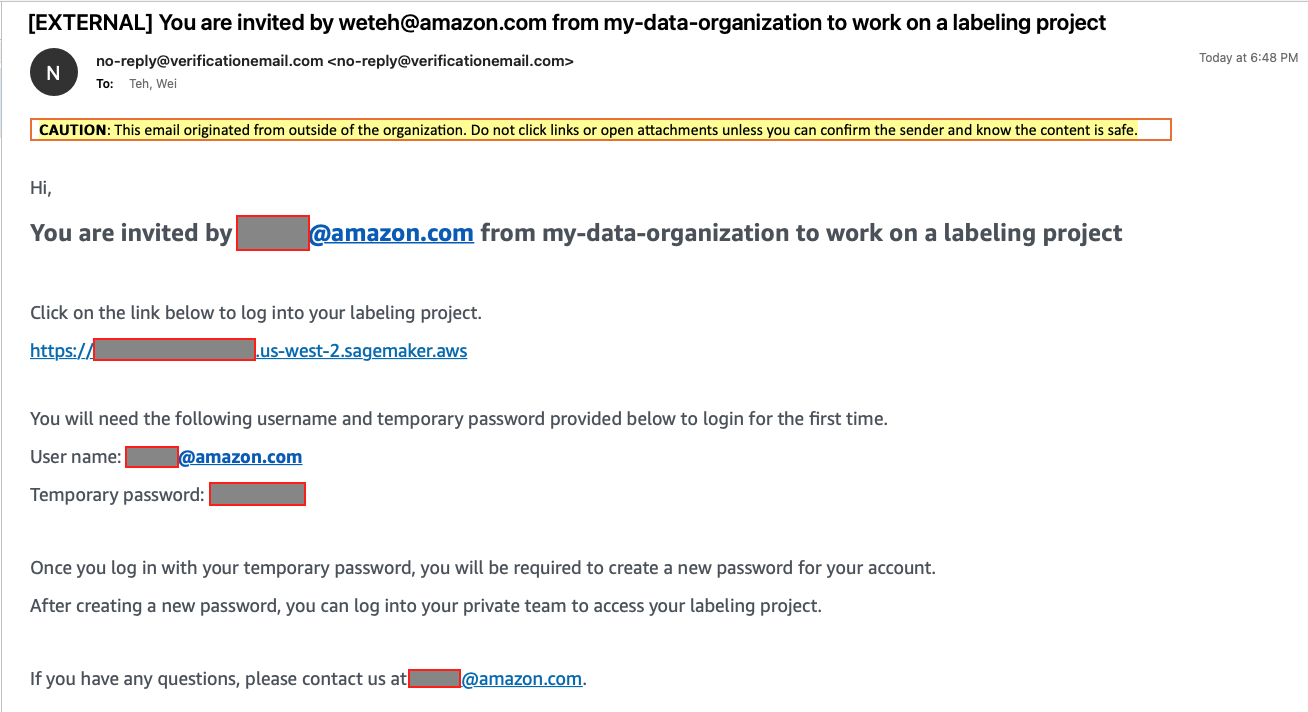
Task: Click the User name @amazon.com email link
Action: [x=240, y=457]
